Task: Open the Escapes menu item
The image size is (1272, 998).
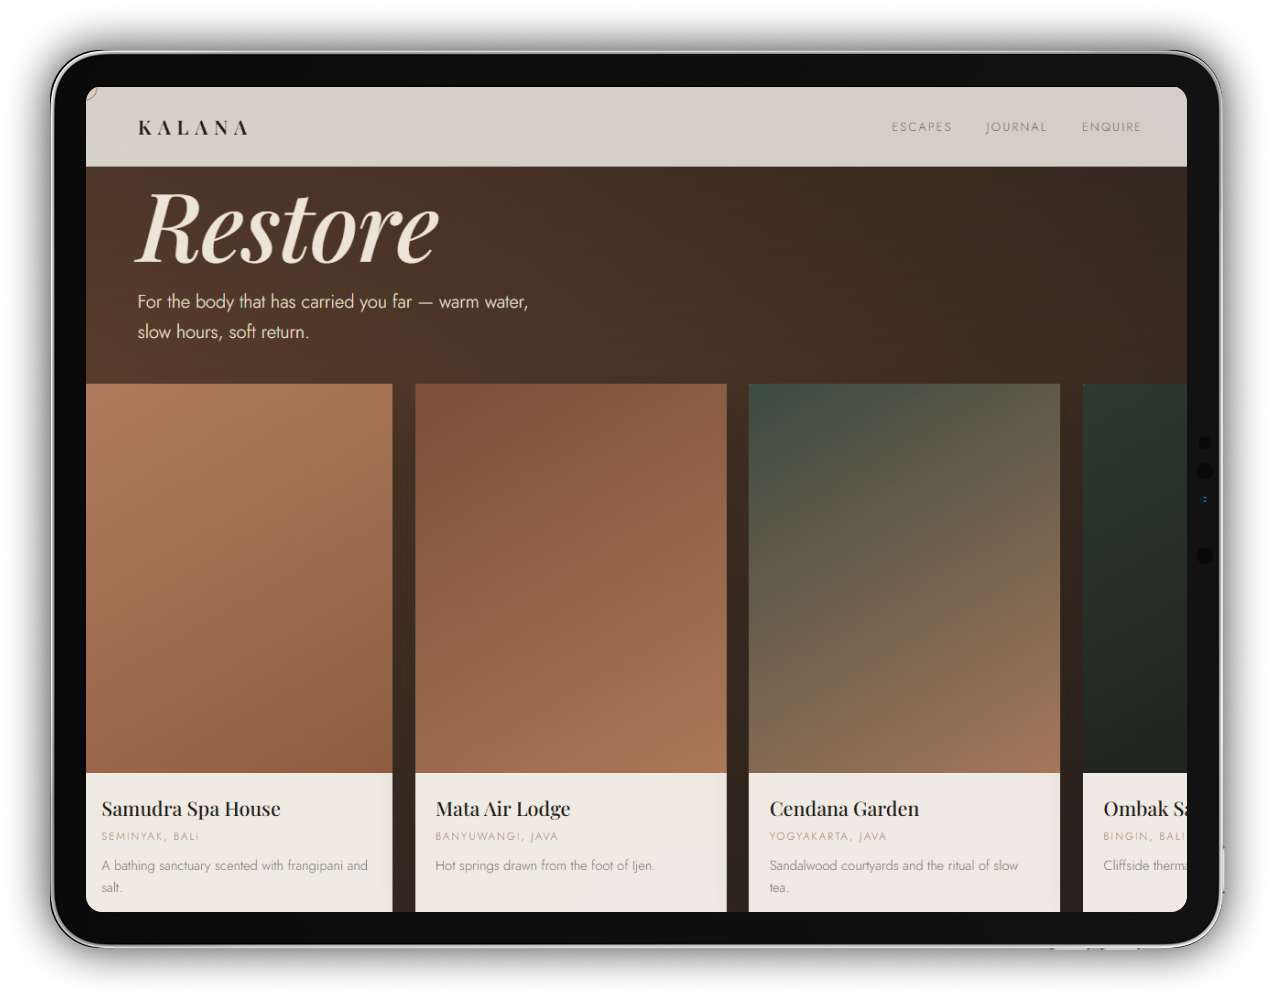Action: (921, 127)
